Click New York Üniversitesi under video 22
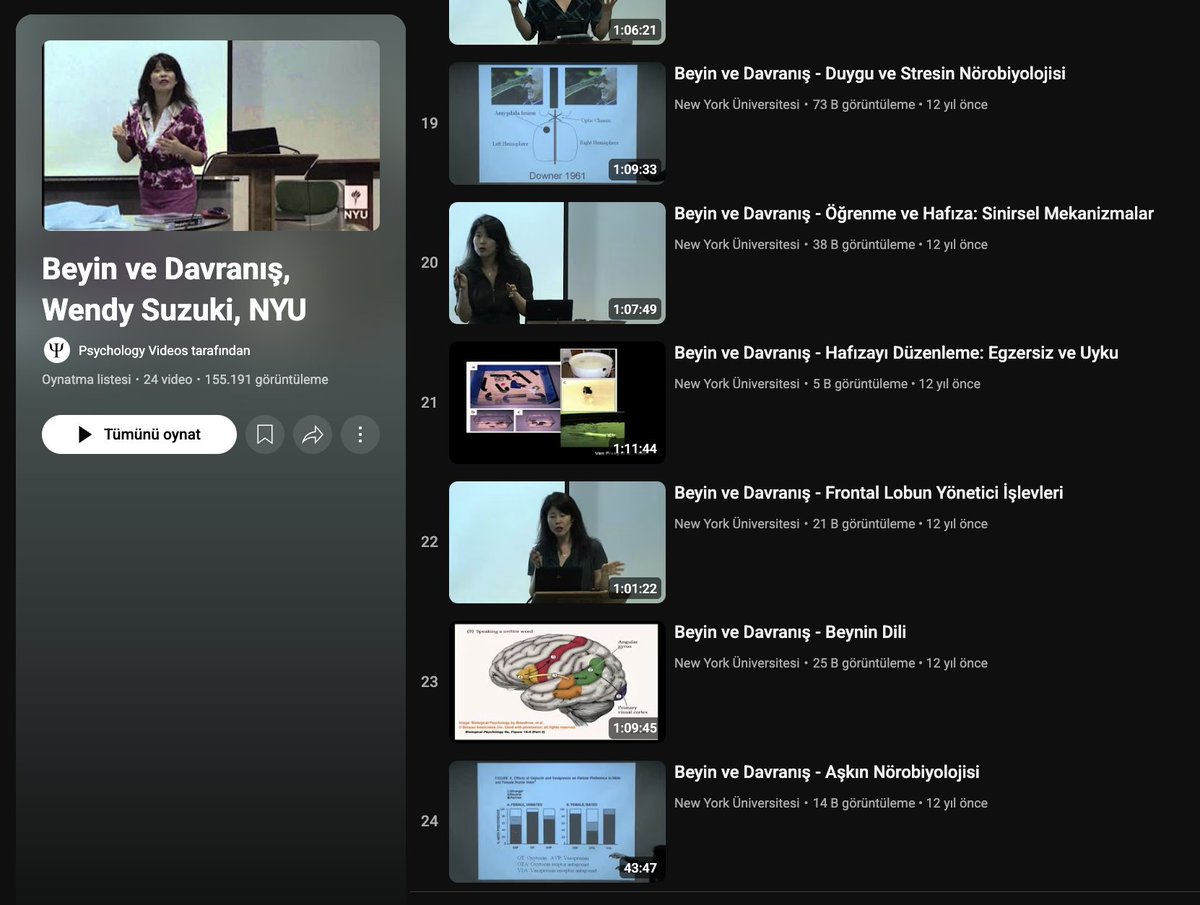The image size is (1200, 905). coord(737,524)
